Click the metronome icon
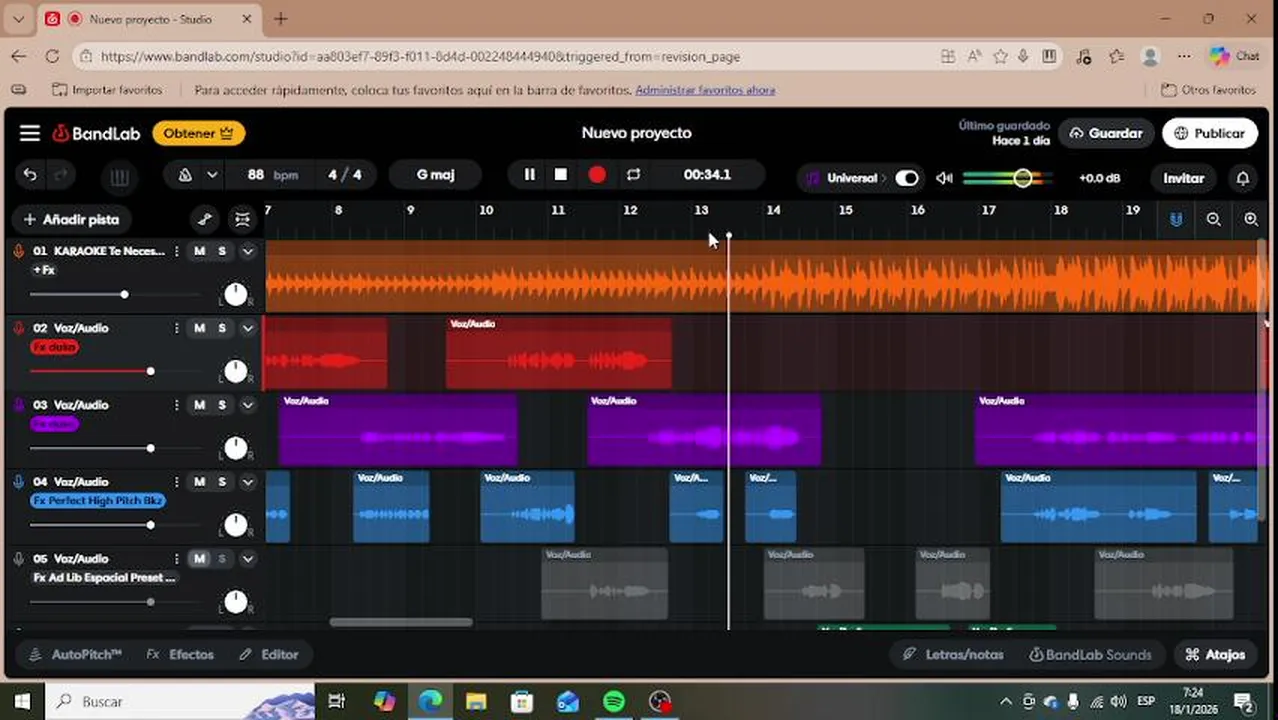The width and height of the screenshot is (1278, 720). (185, 175)
